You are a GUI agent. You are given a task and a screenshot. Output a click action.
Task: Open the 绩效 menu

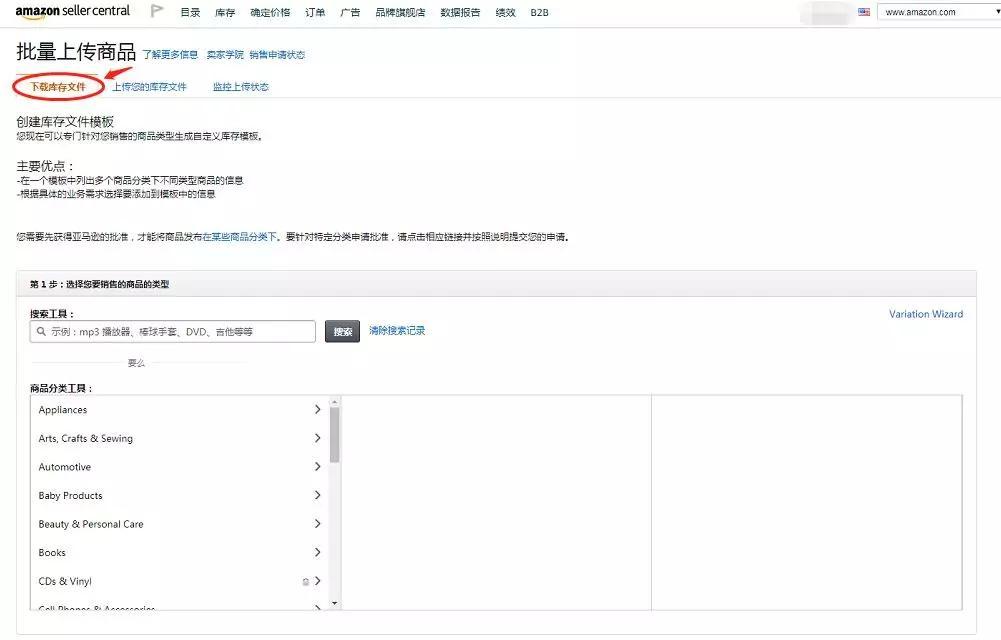click(x=506, y=12)
